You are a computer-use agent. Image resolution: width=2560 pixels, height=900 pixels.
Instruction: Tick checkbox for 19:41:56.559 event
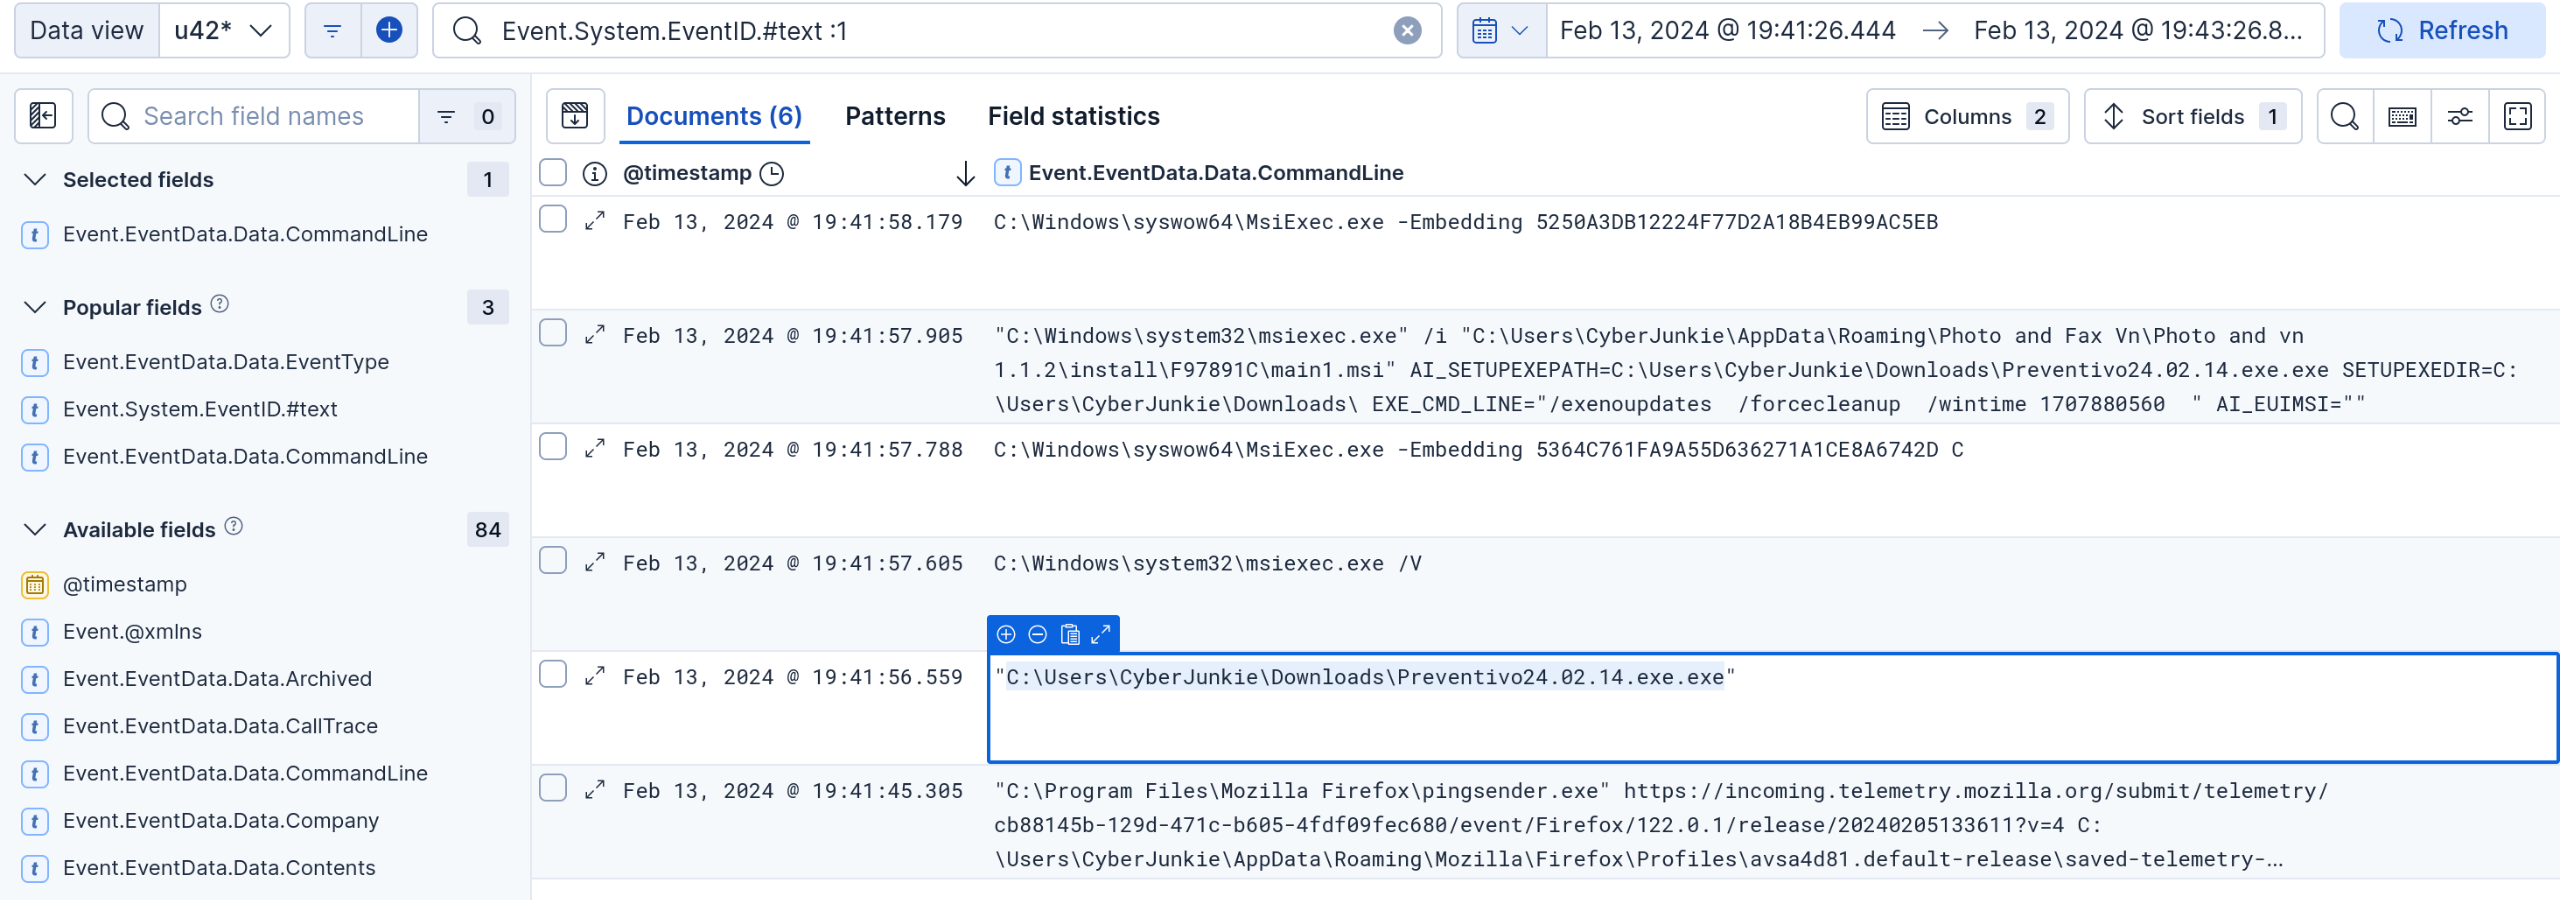(x=553, y=675)
